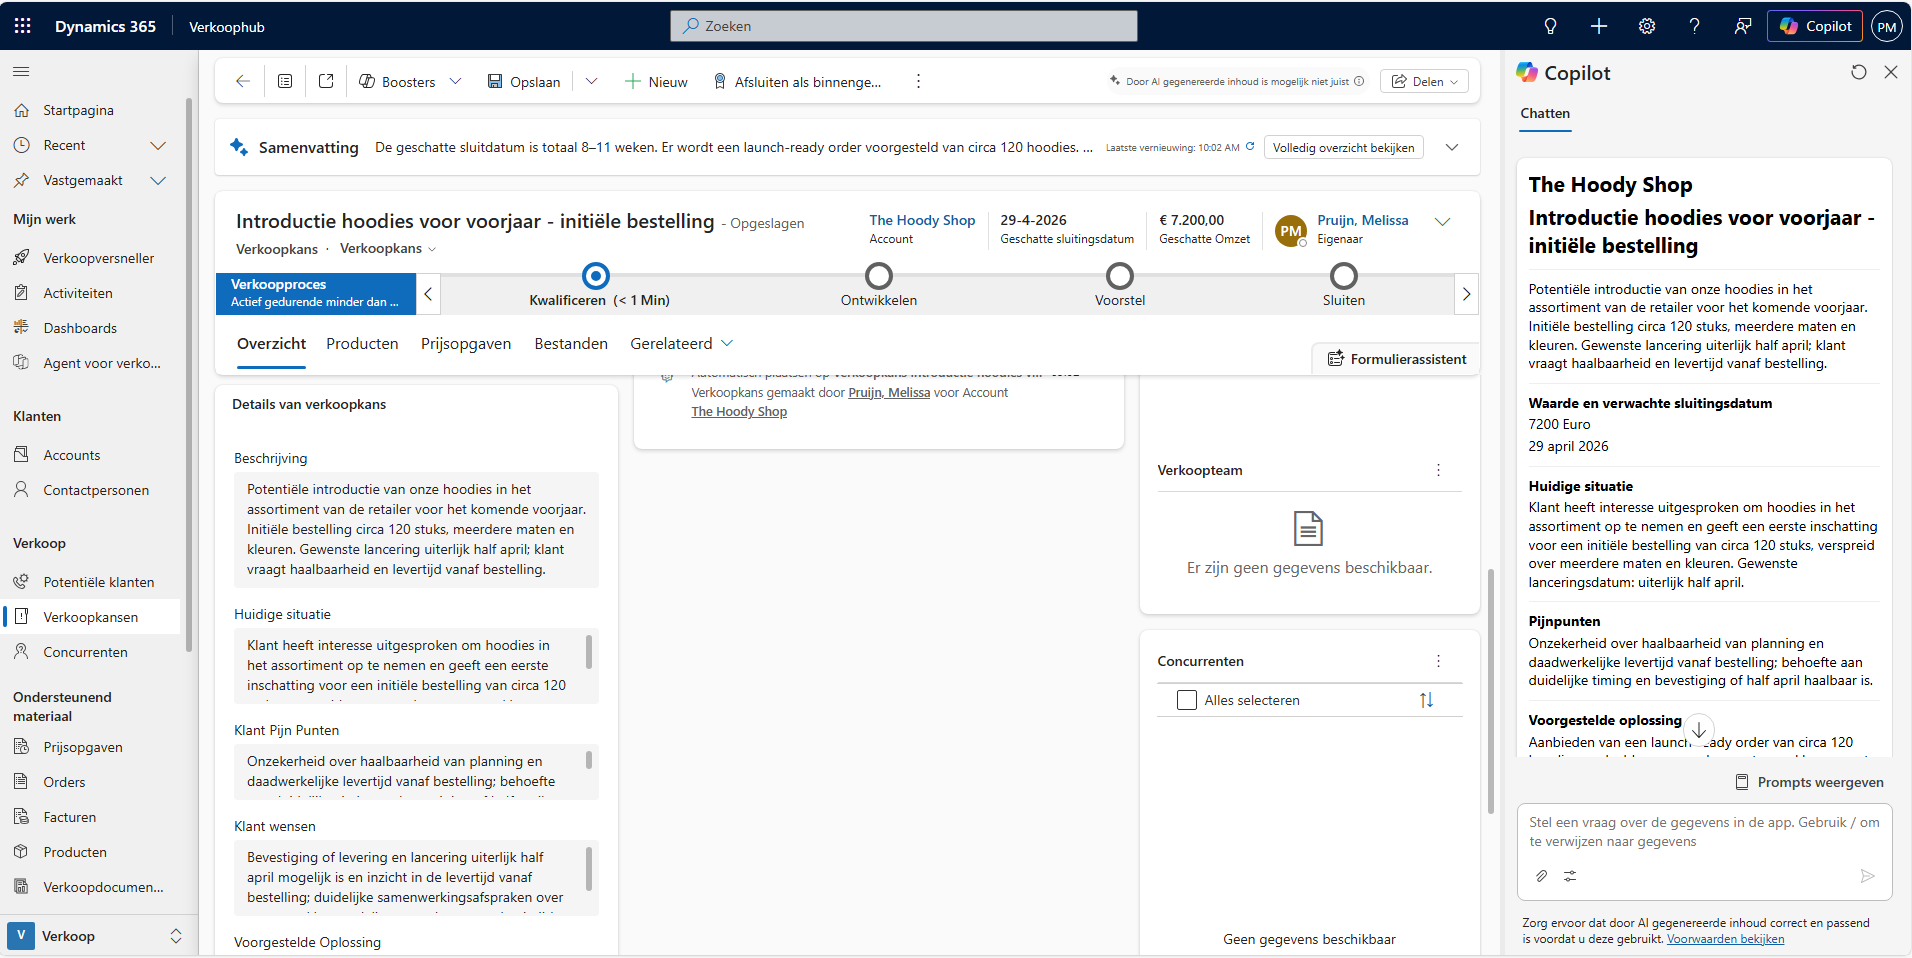This screenshot has height=958, width=1912.
Task: Open the Delen dropdown button
Action: click(1424, 82)
